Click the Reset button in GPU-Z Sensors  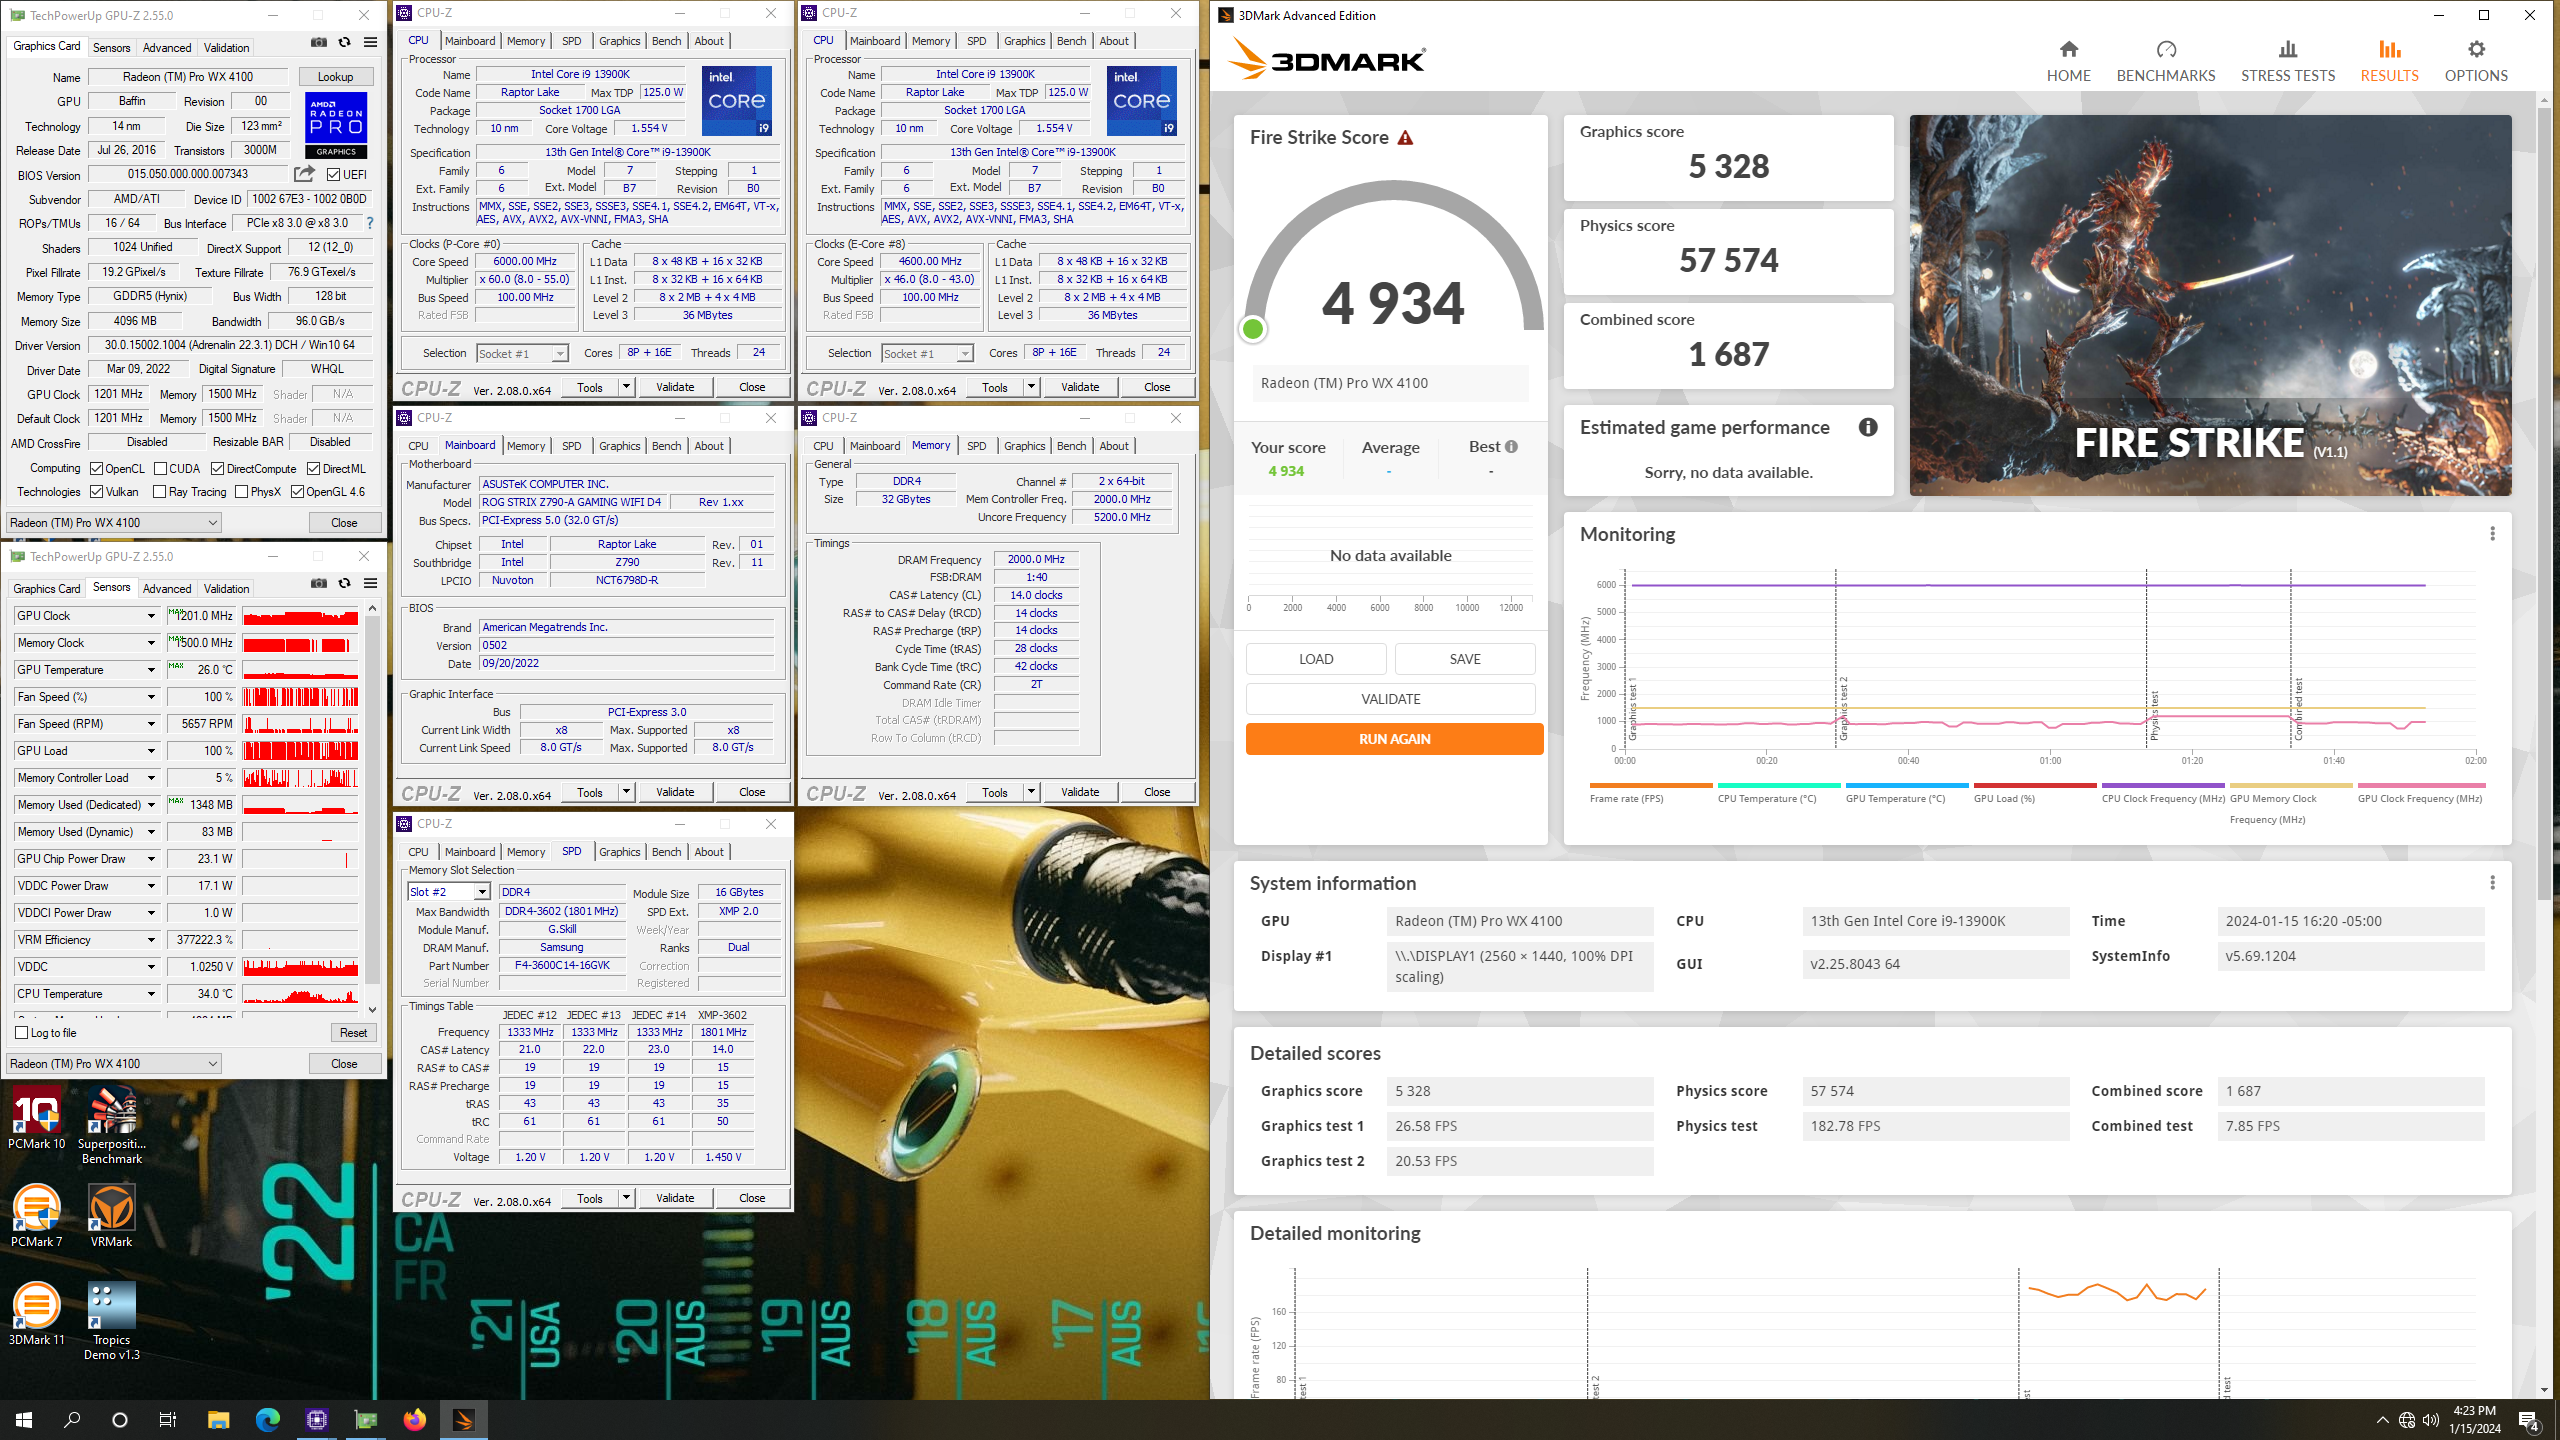tap(353, 1033)
